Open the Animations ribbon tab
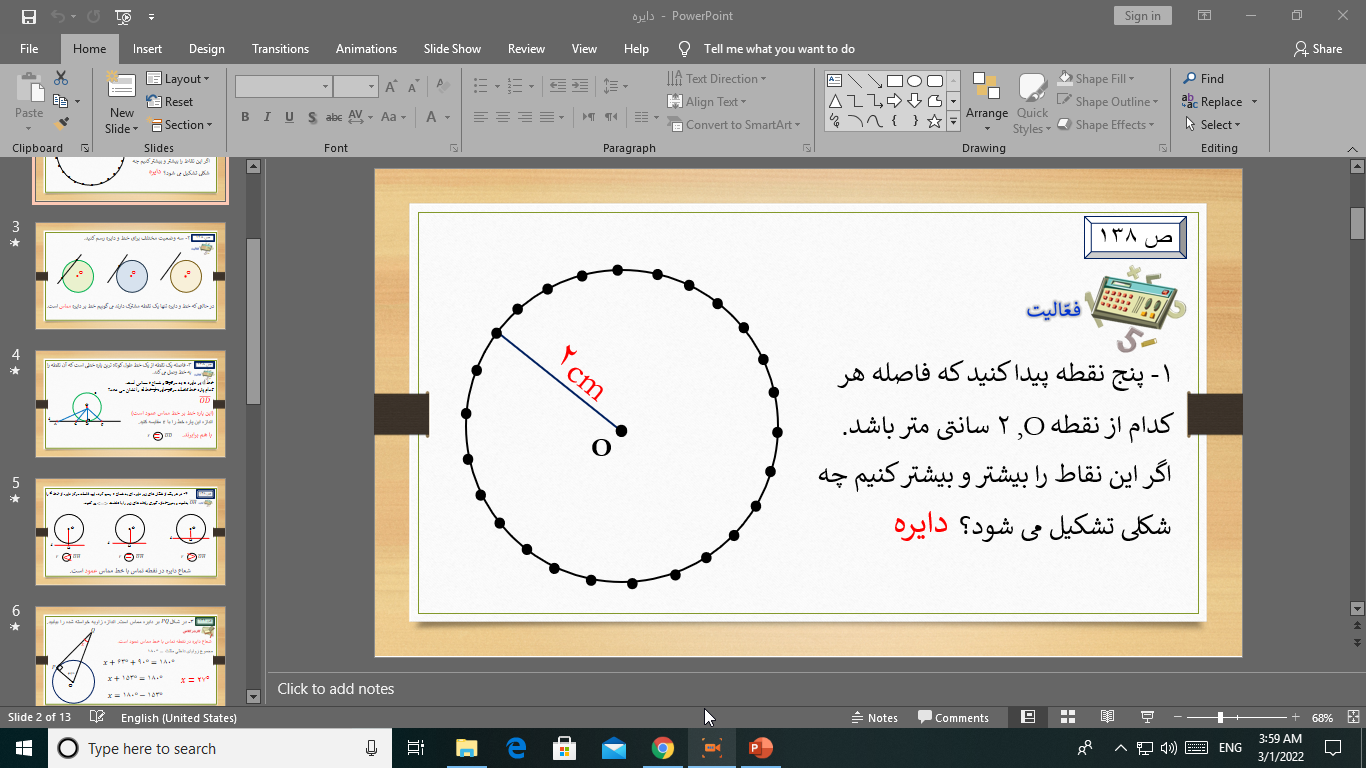The width and height of the screenshot is (1366, 768). click(x=366, y=49)
